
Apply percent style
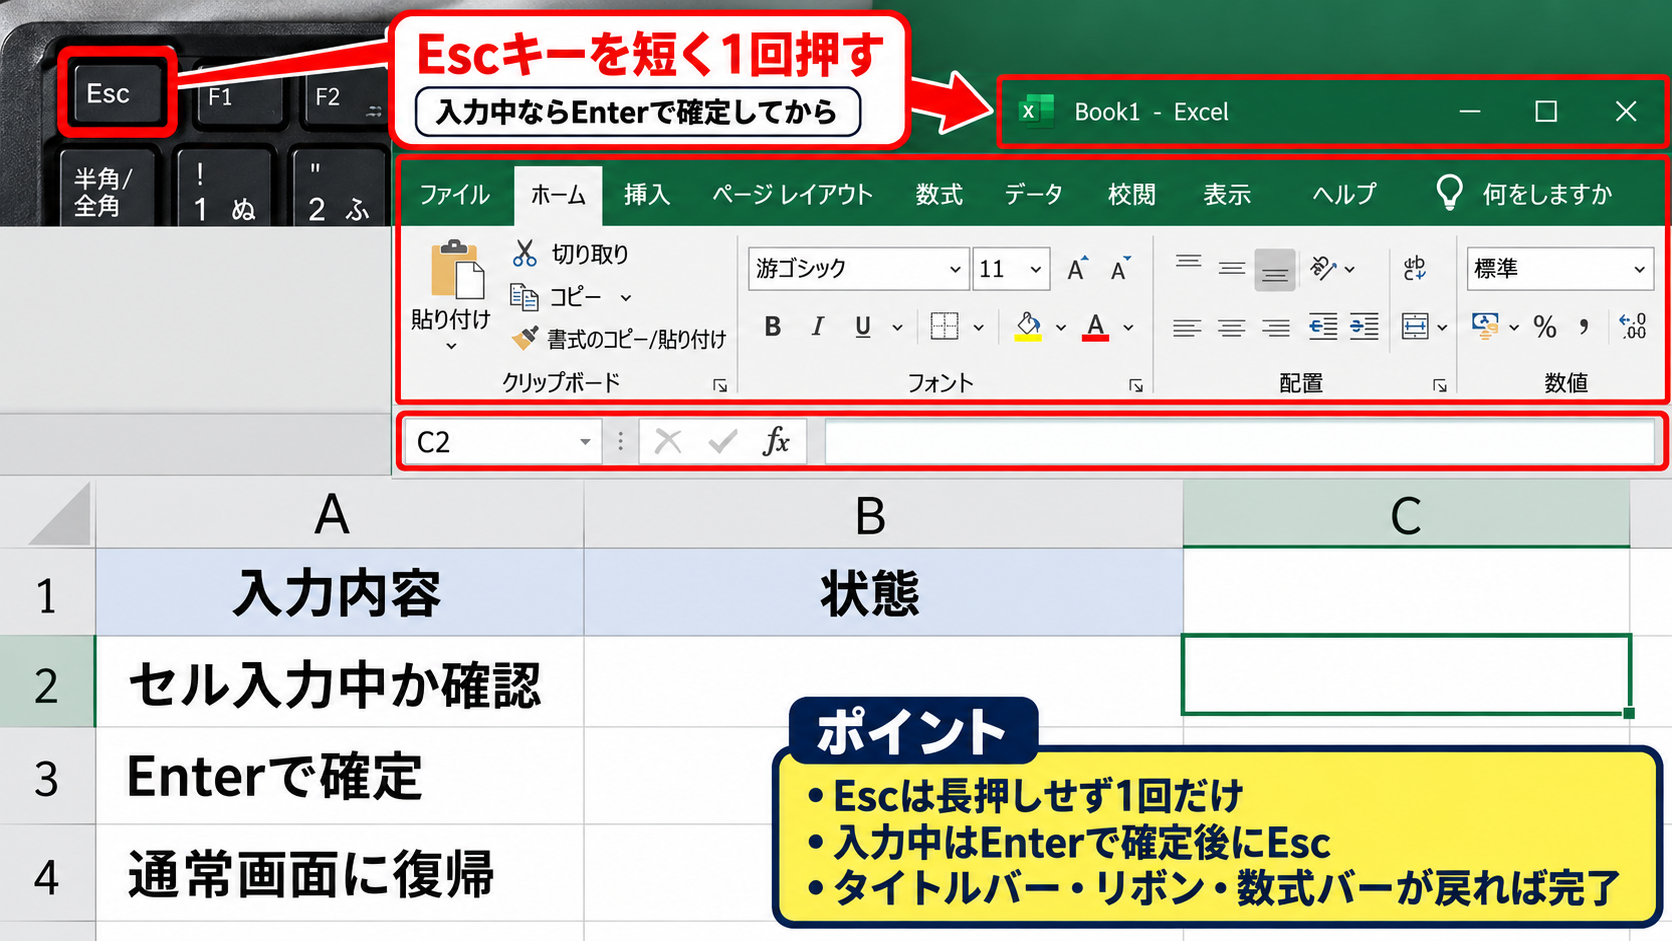1545,327
